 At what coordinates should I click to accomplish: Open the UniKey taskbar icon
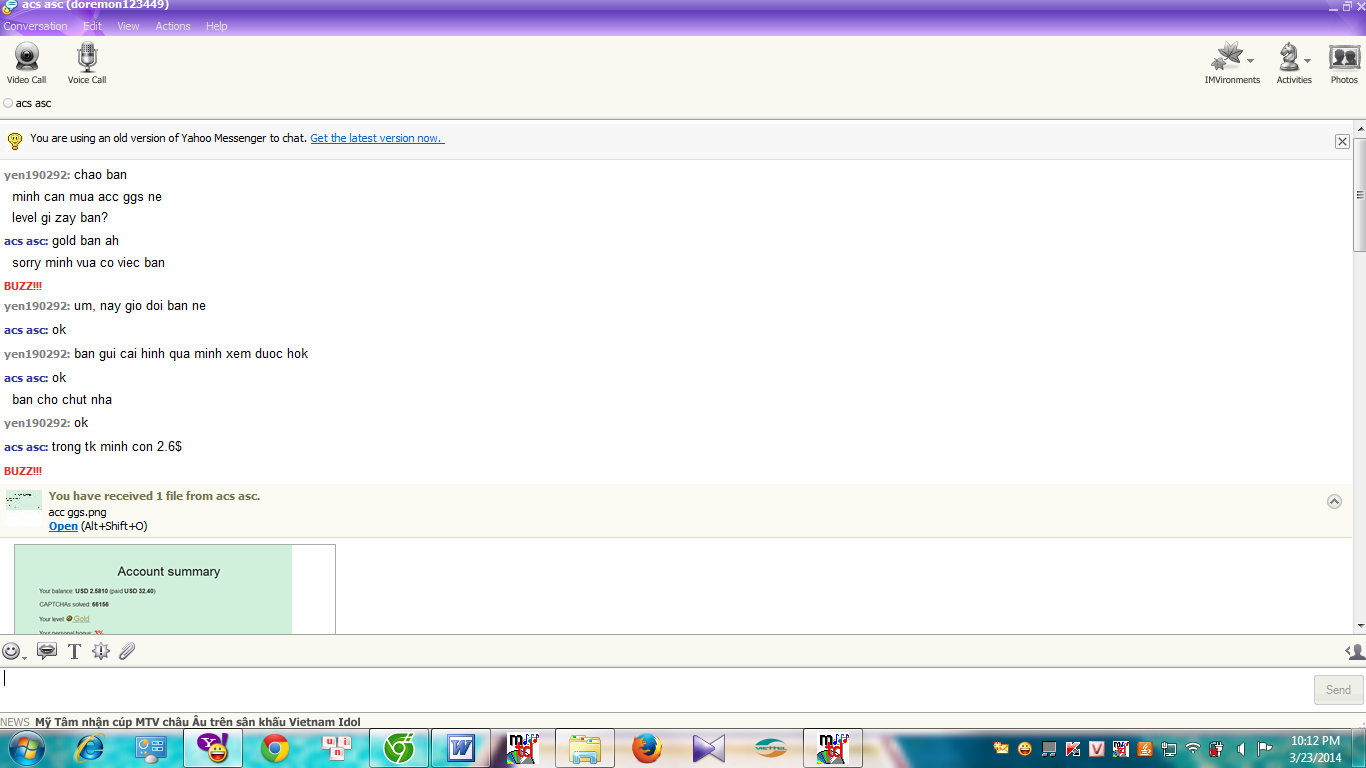(337, 748)
